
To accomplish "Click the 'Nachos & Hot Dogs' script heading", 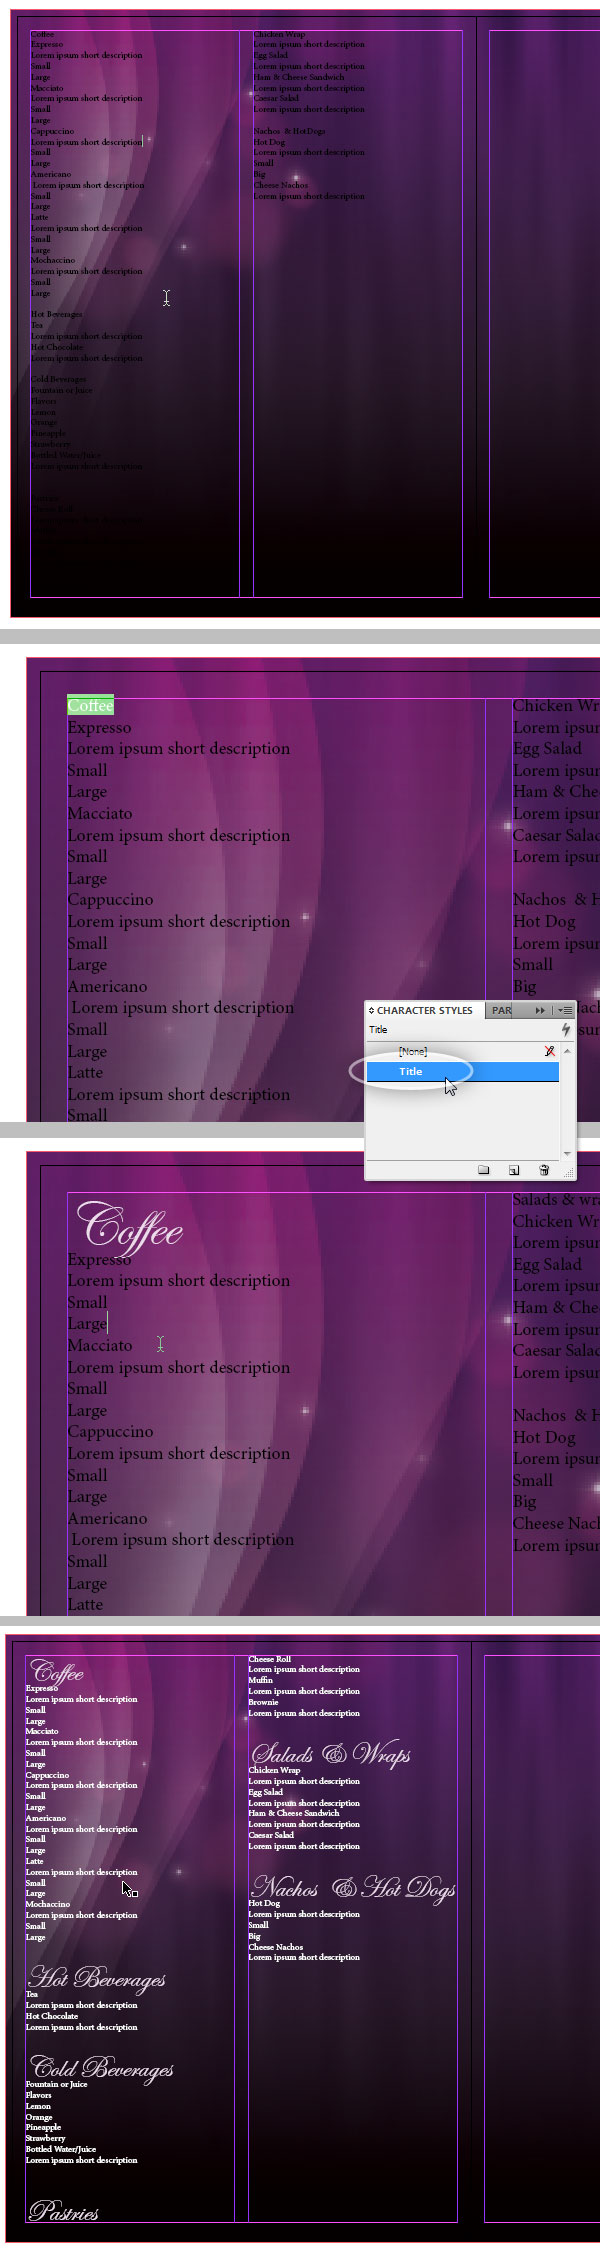I will point(354,1888).
